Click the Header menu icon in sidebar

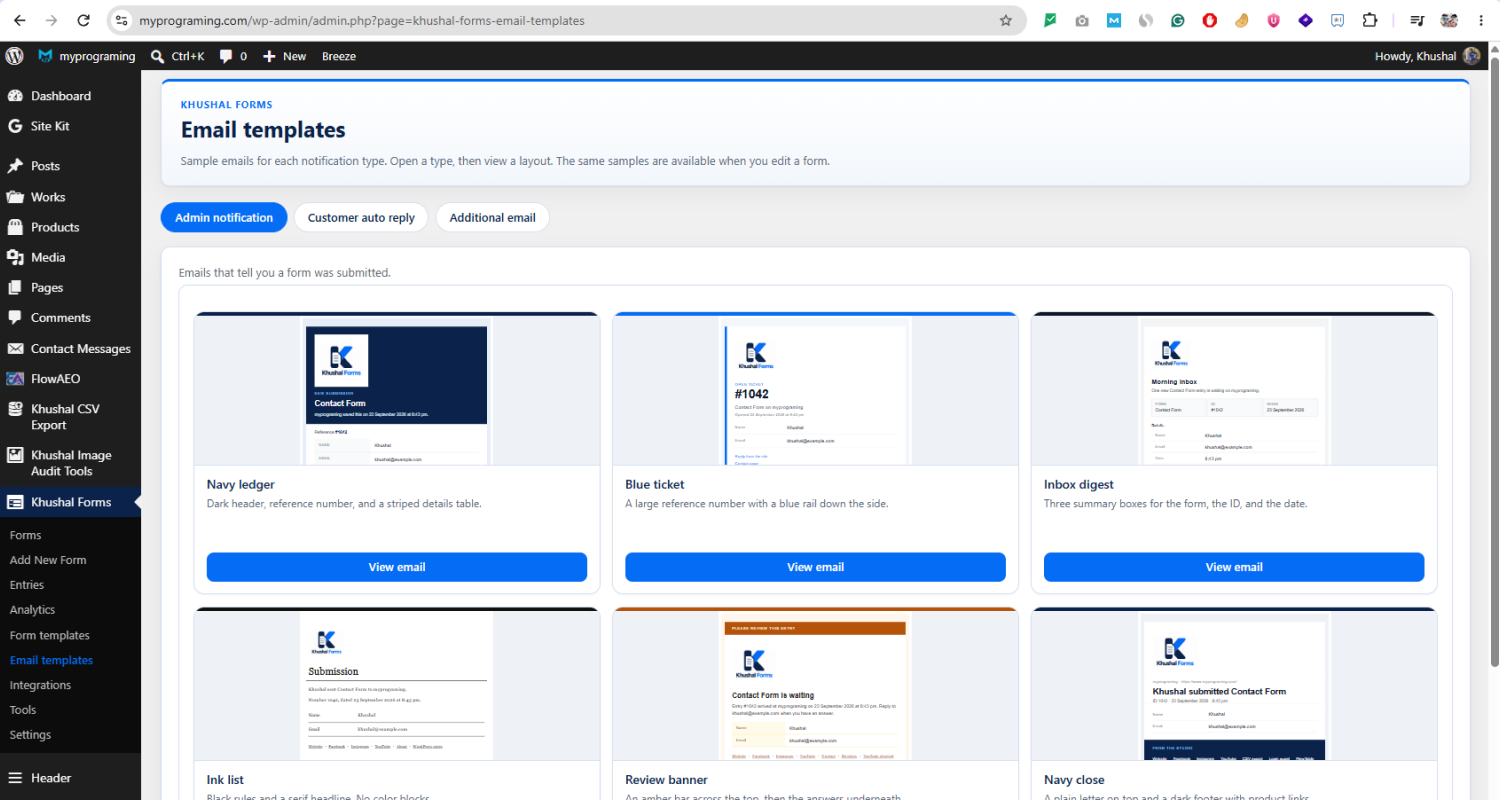pyautogui.click(x=15, y=778)
